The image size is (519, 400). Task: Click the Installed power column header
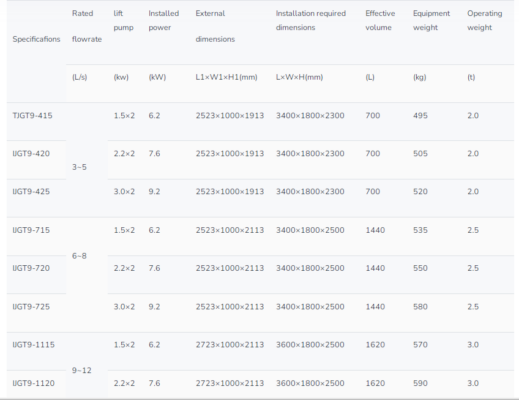click(x=164, y=20)
